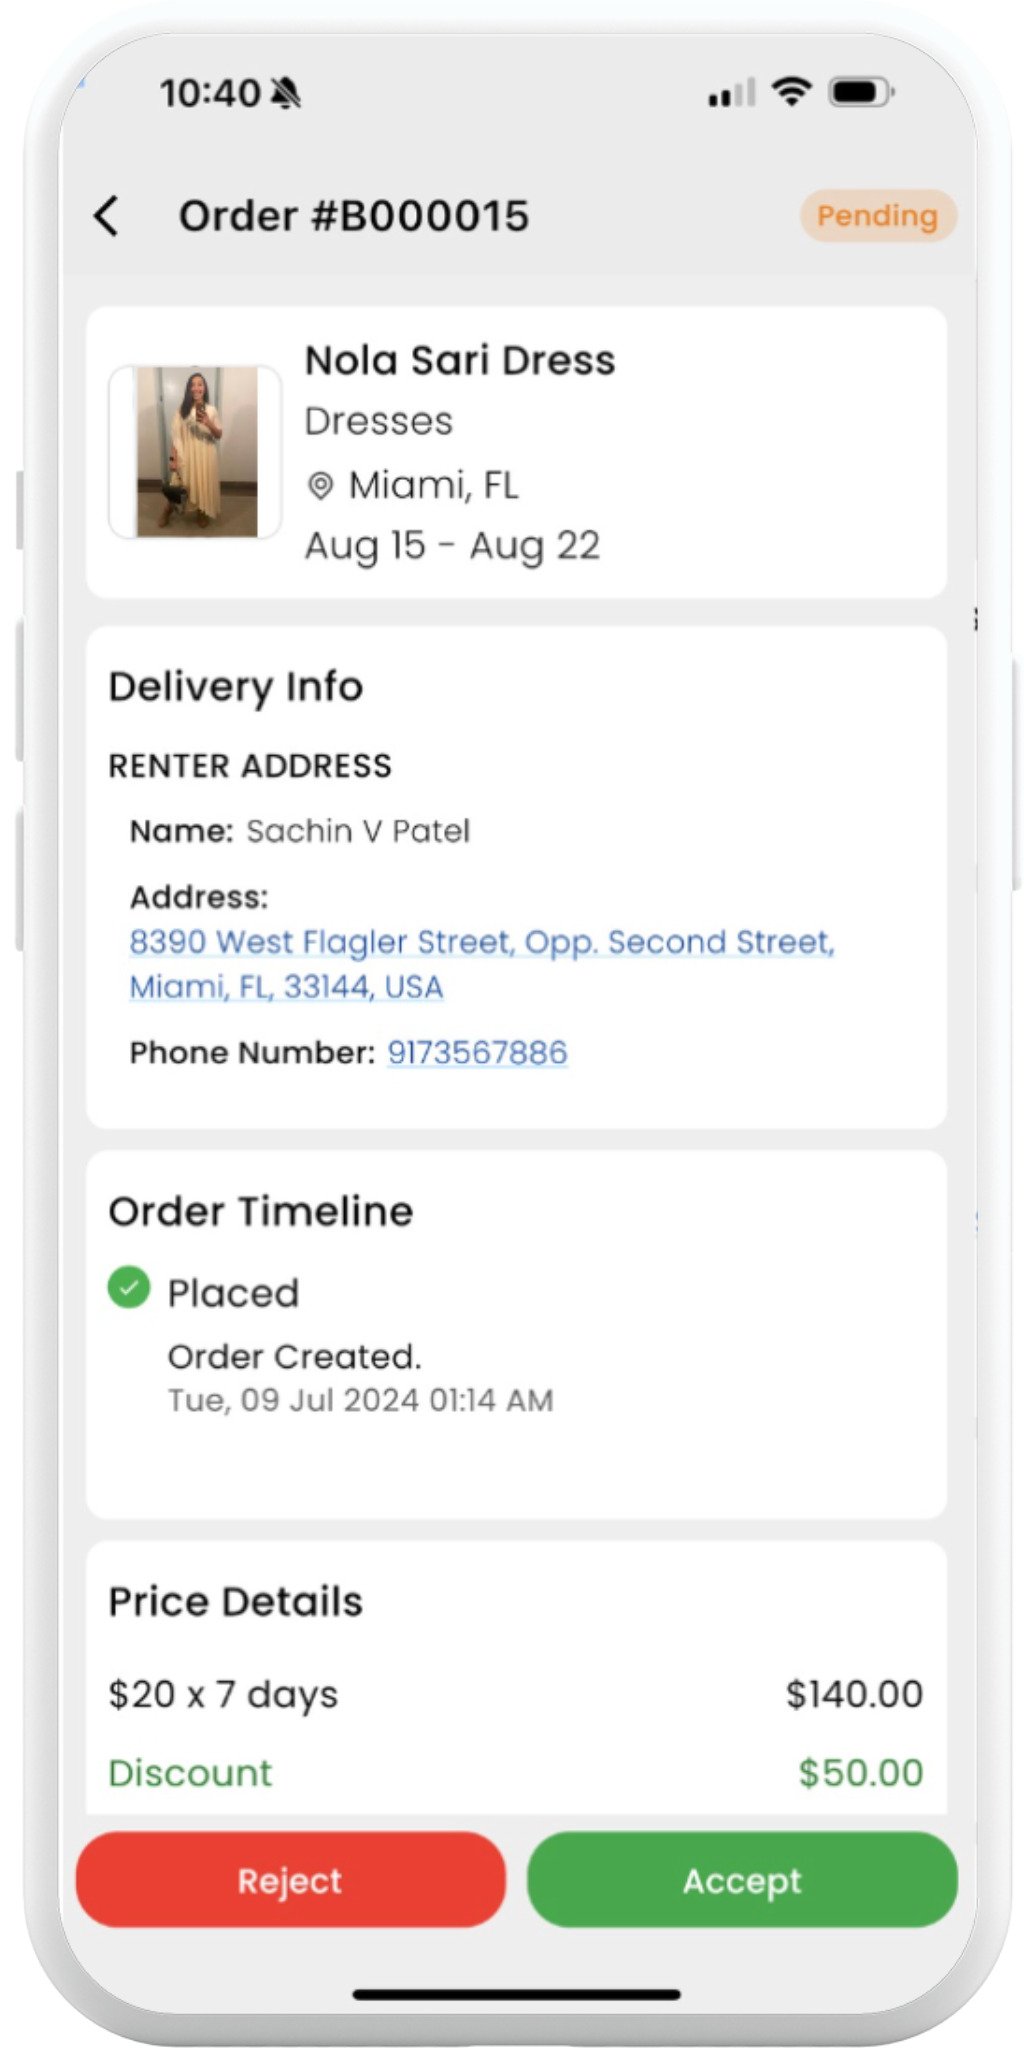Click the green Placed checkmark icon
The image size is (1024, 2048).
coord(129,1288)
